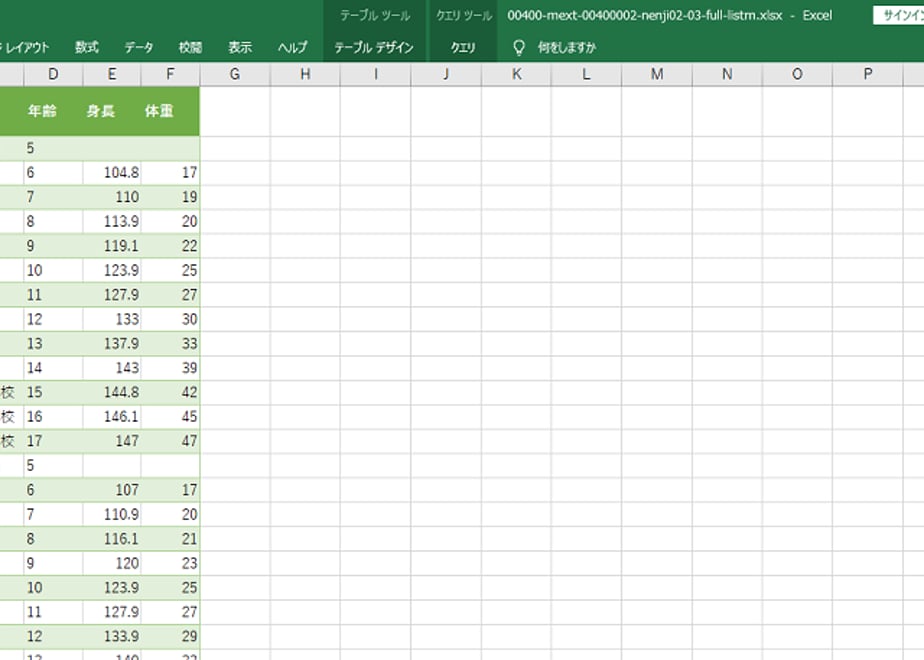Select the age cell showing 16
Viewport: 924px width, 660px height.
pos(53,417)
